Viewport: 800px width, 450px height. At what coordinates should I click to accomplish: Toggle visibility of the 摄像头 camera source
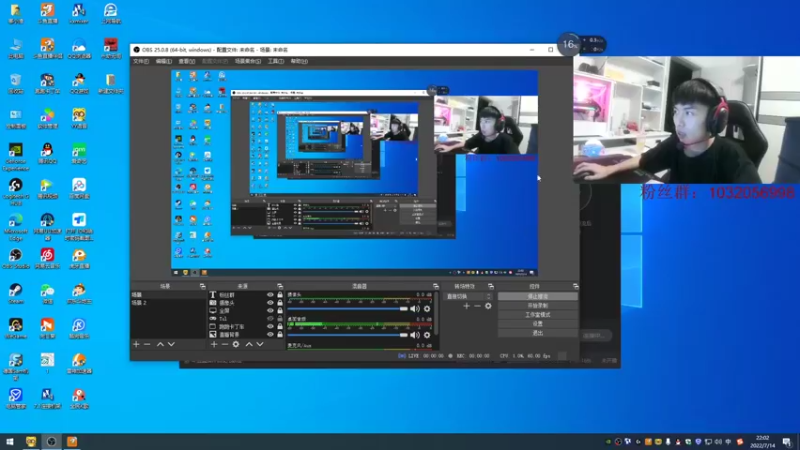(270, 303)
